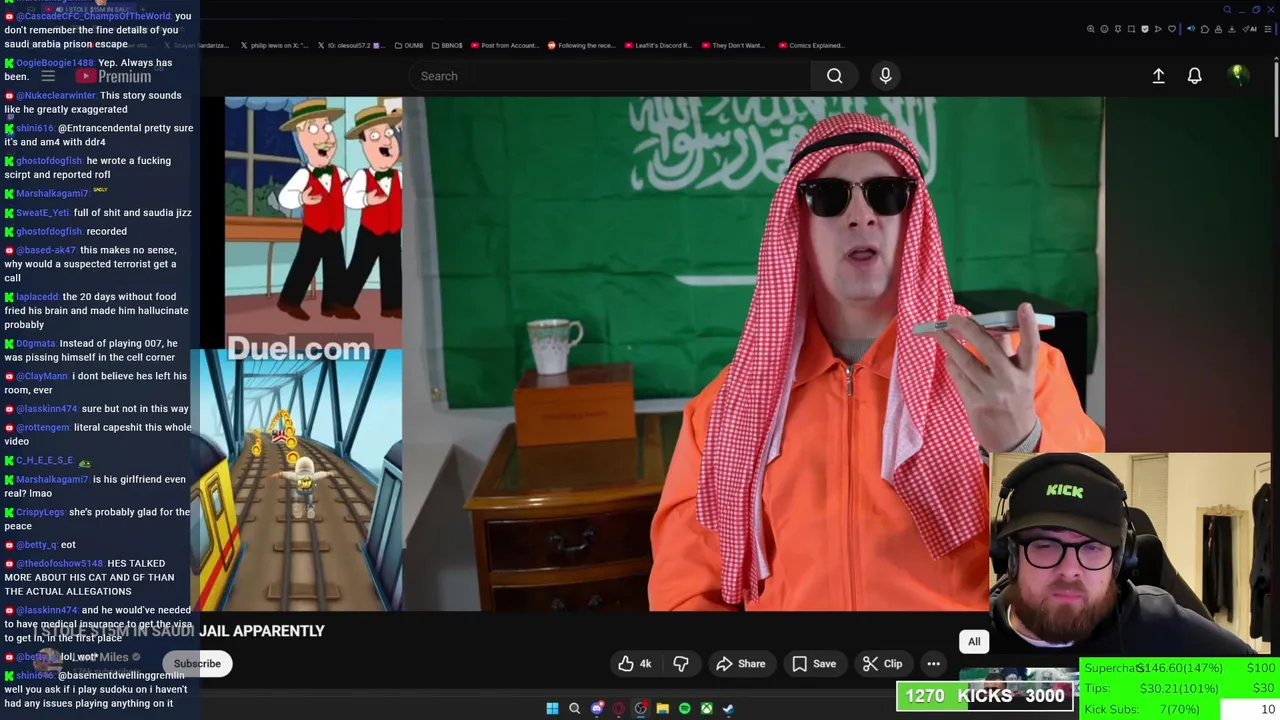This screenshot has height=720, width=1280.
Task: Open the YouTube guide hamburger menu
Action: 47,76
